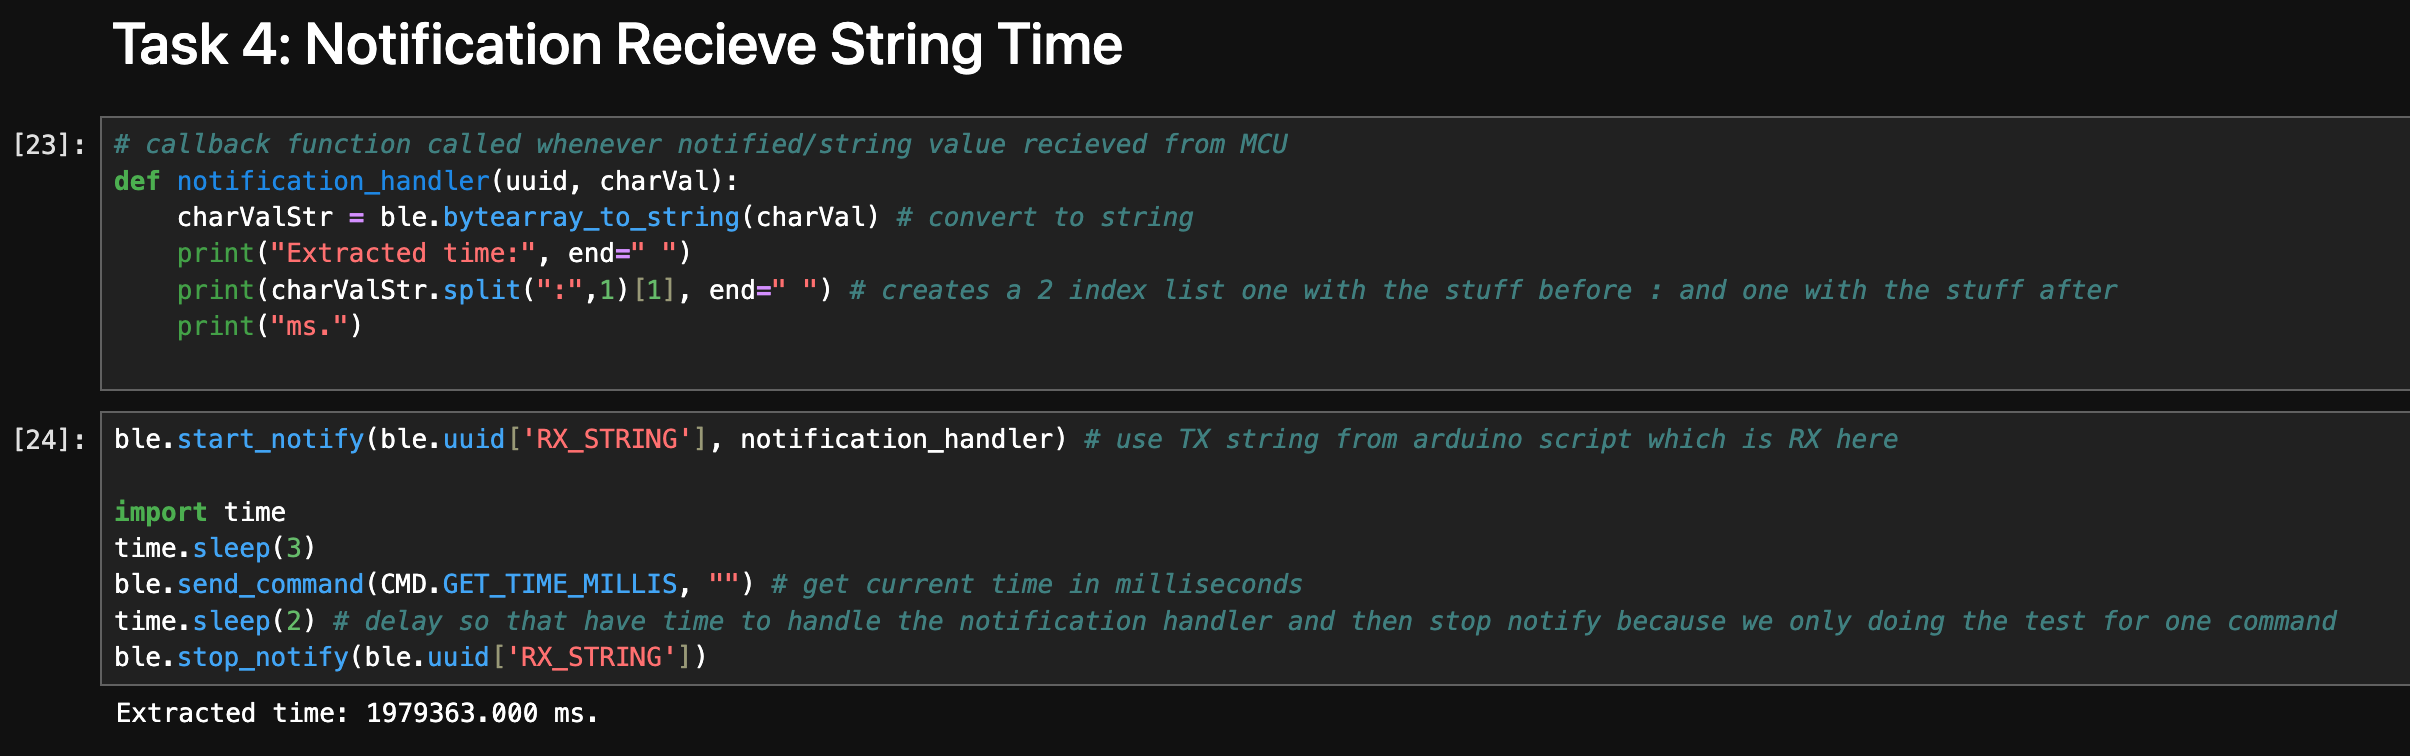Click bytearray_to_string in the charValStr line
Image resolution: width=2410 pixels, height=756 pixels.
click(590, 218)
